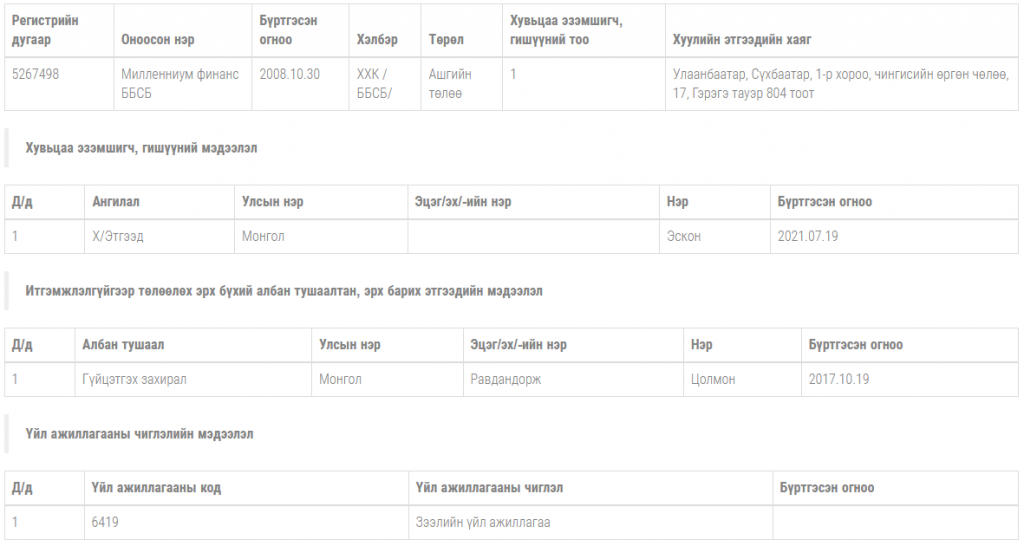Click the Албан тушаал column header
The width and height of the screenshot is (1024, 546).
(x=123, y=345)
